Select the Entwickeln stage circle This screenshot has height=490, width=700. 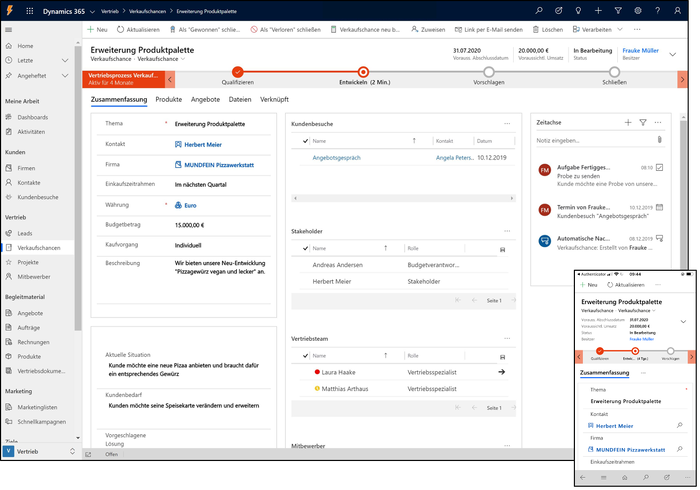[x=363, y=71]
